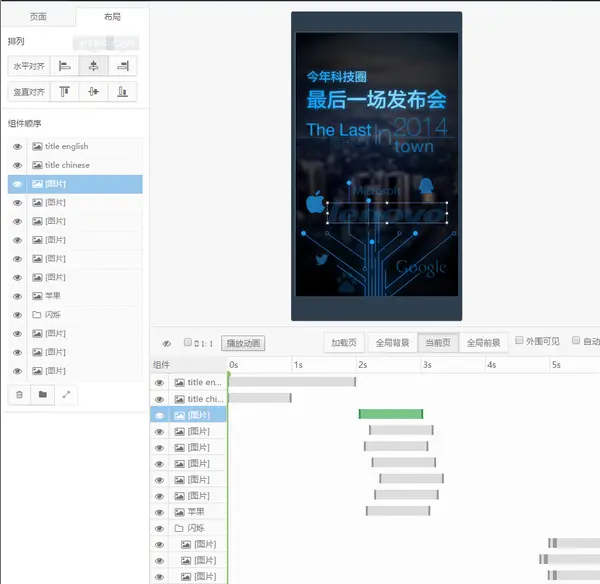The width and height of the screenshot is (600, 584).
Task: Toggle hidden-eye icon in timeline toolbar
Action: click(x=166, y=343)
